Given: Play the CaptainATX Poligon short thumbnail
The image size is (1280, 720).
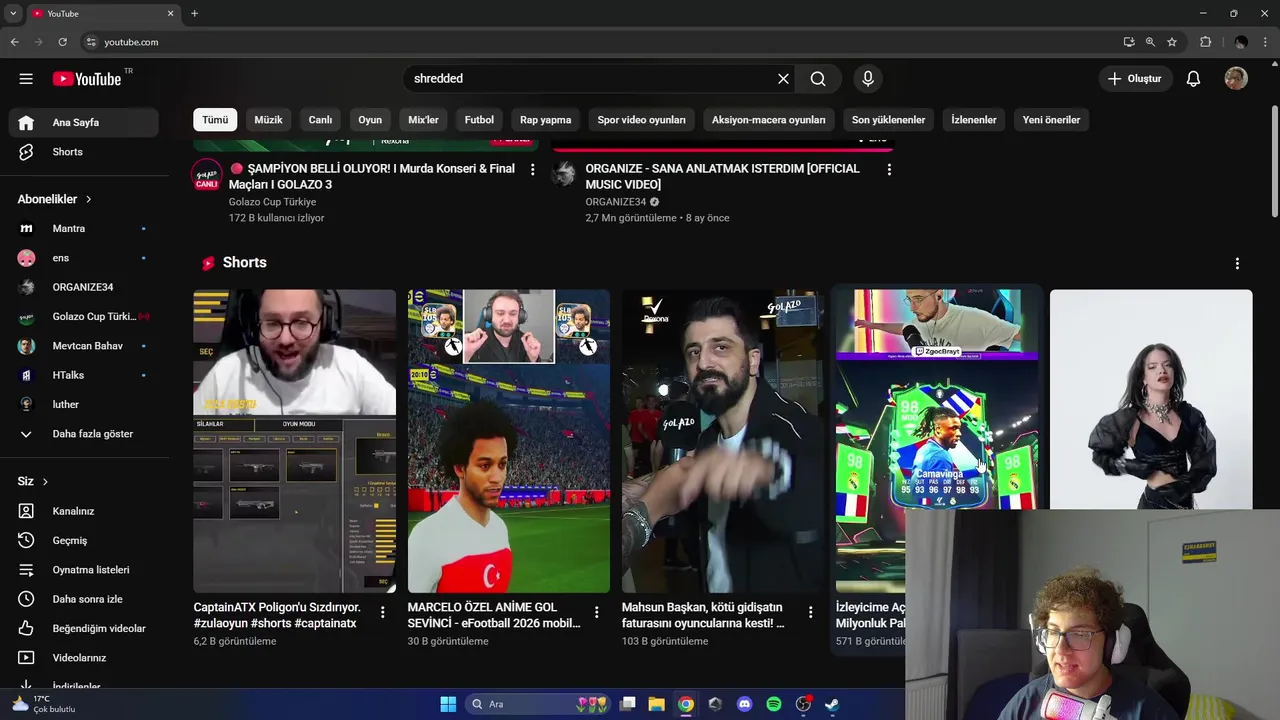Looking at the screenshot, I should [x=294, y=441].
